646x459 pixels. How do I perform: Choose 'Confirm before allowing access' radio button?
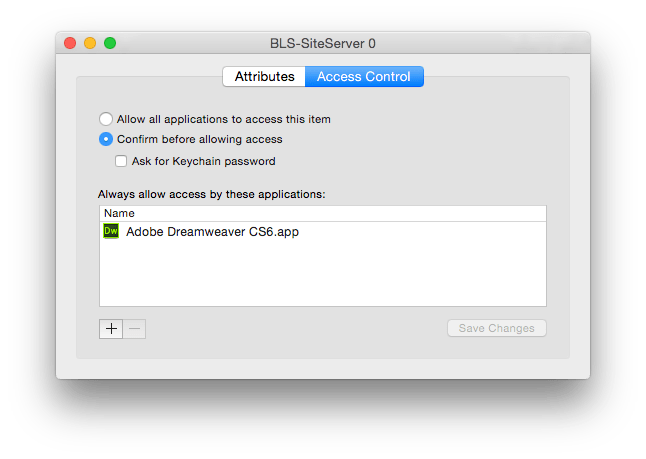(106, 139)
